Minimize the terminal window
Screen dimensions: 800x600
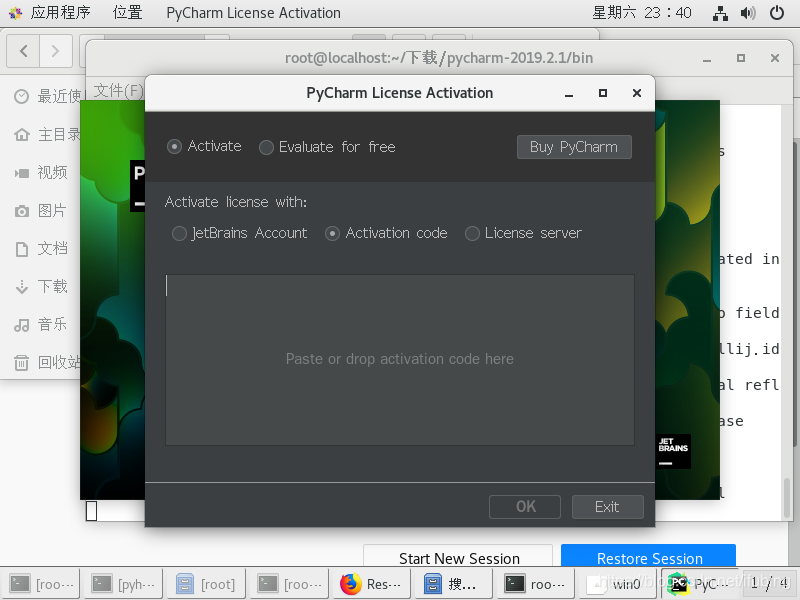click(x=707, y=58)
